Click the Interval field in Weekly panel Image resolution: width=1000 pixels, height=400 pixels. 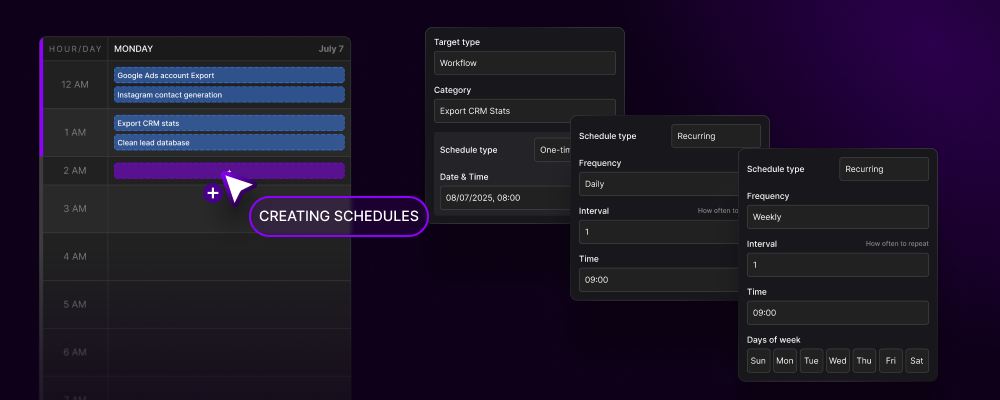pyautogui.click(x=838, y=265)
